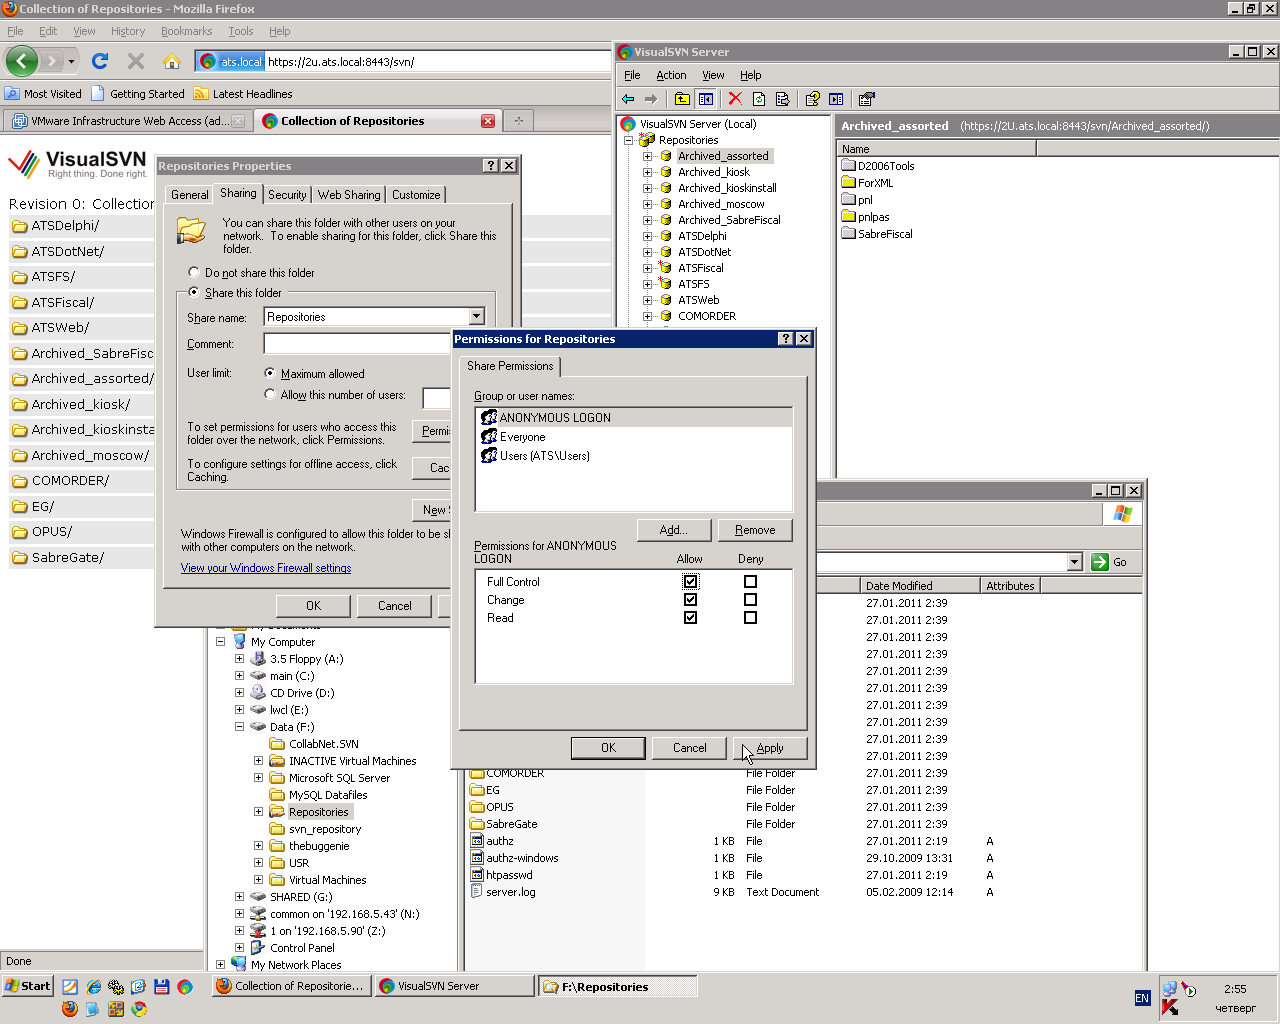The width and height of the screenshot is (1280, 1024).
Task: Click Add... in Permissions dialog
Action: [674, 530]
